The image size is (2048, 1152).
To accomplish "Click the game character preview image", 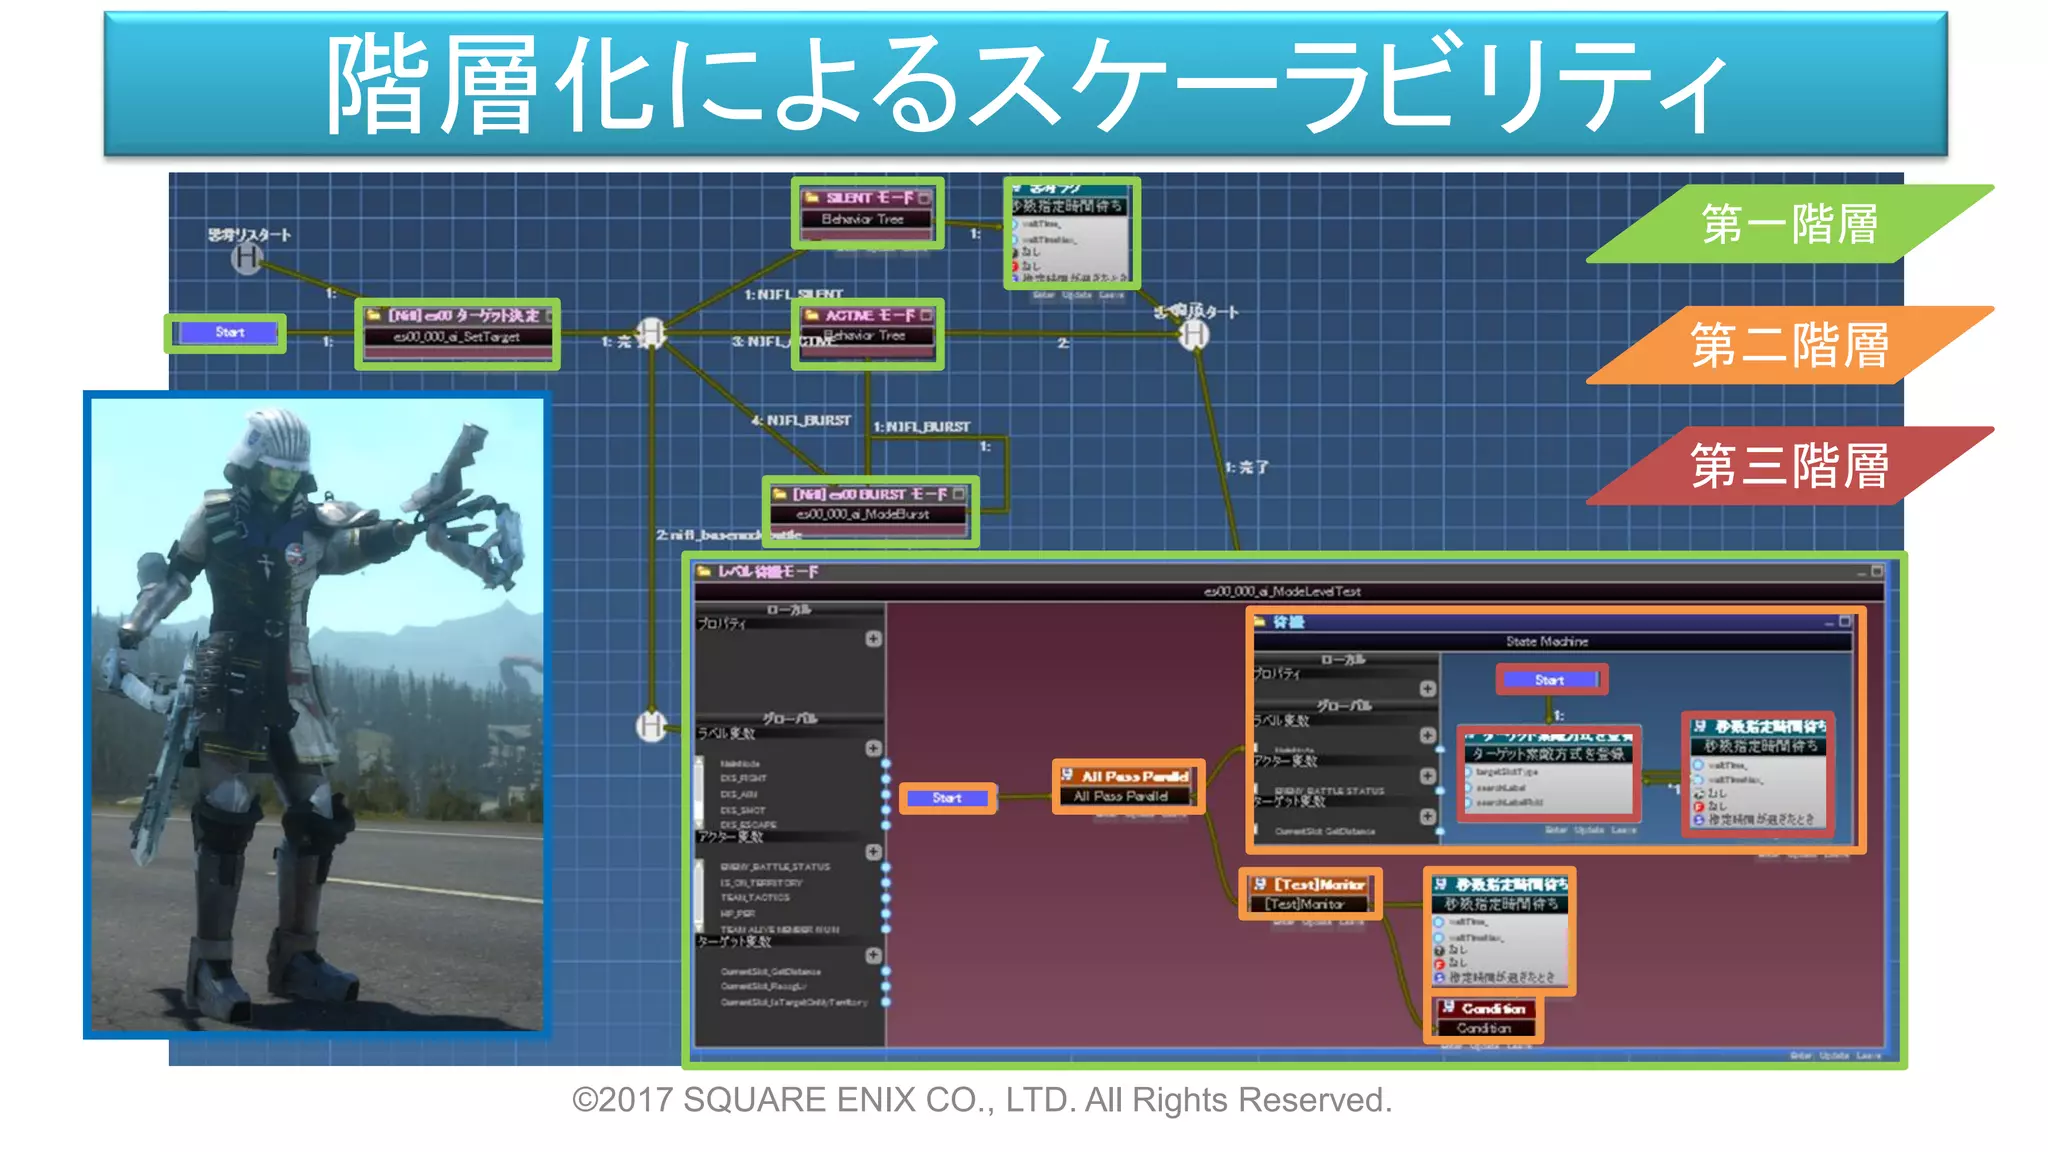I will coord(317,714).
